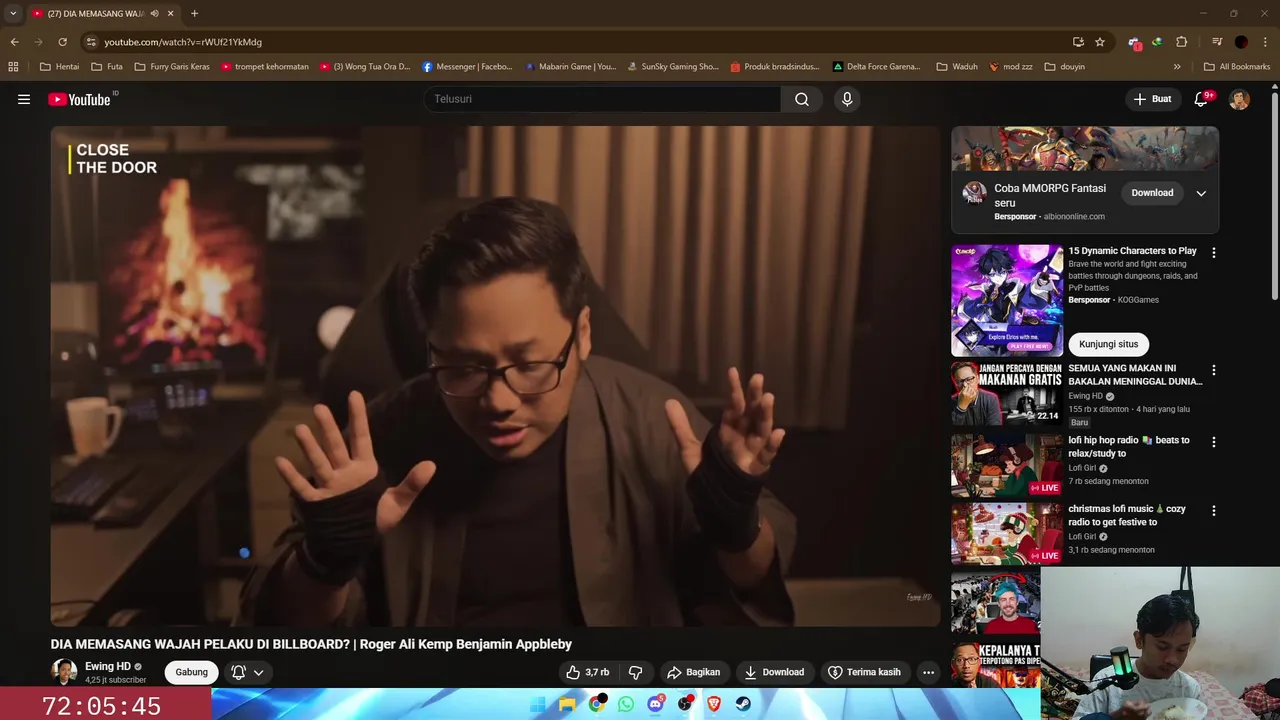Open the douyin bookmarks folder

coord(1064,67)
